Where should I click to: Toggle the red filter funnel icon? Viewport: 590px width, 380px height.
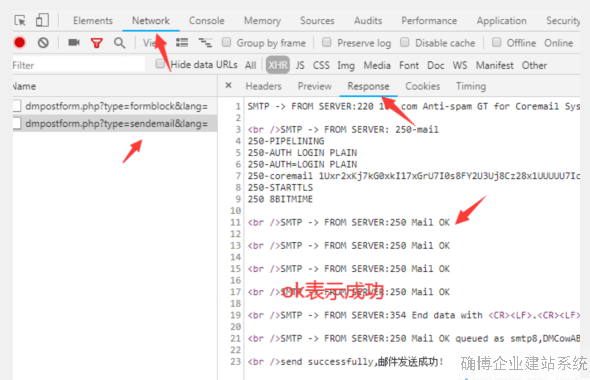point(97,43)
